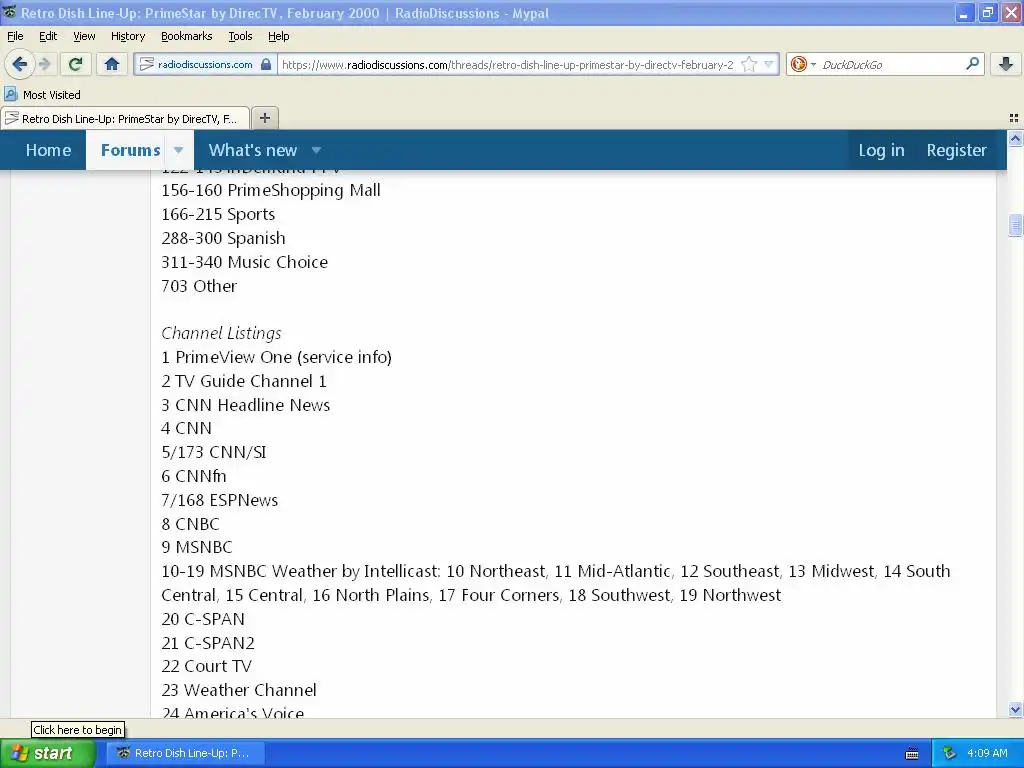Click the address bar URL field
The height and width of the screenshot is (768, 1024).
click(507, 65)
